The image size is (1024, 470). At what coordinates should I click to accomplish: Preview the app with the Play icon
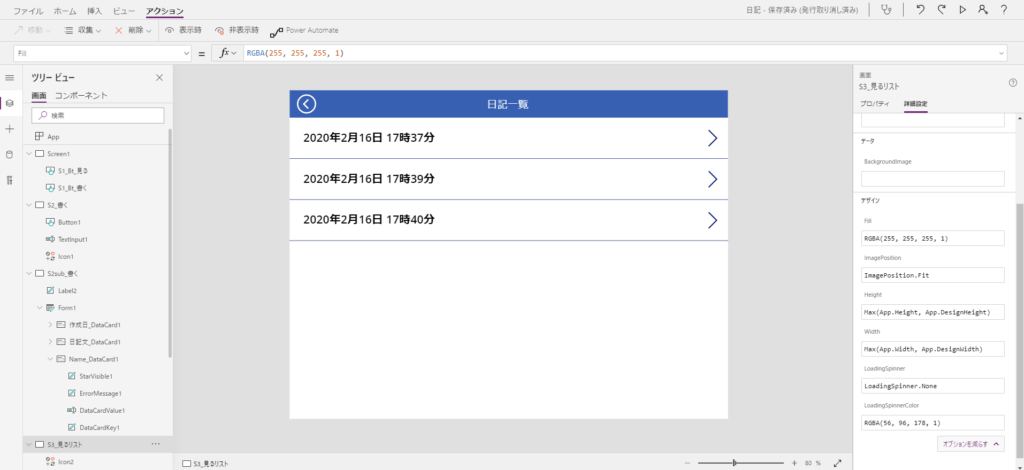click(x=962, y=10)
